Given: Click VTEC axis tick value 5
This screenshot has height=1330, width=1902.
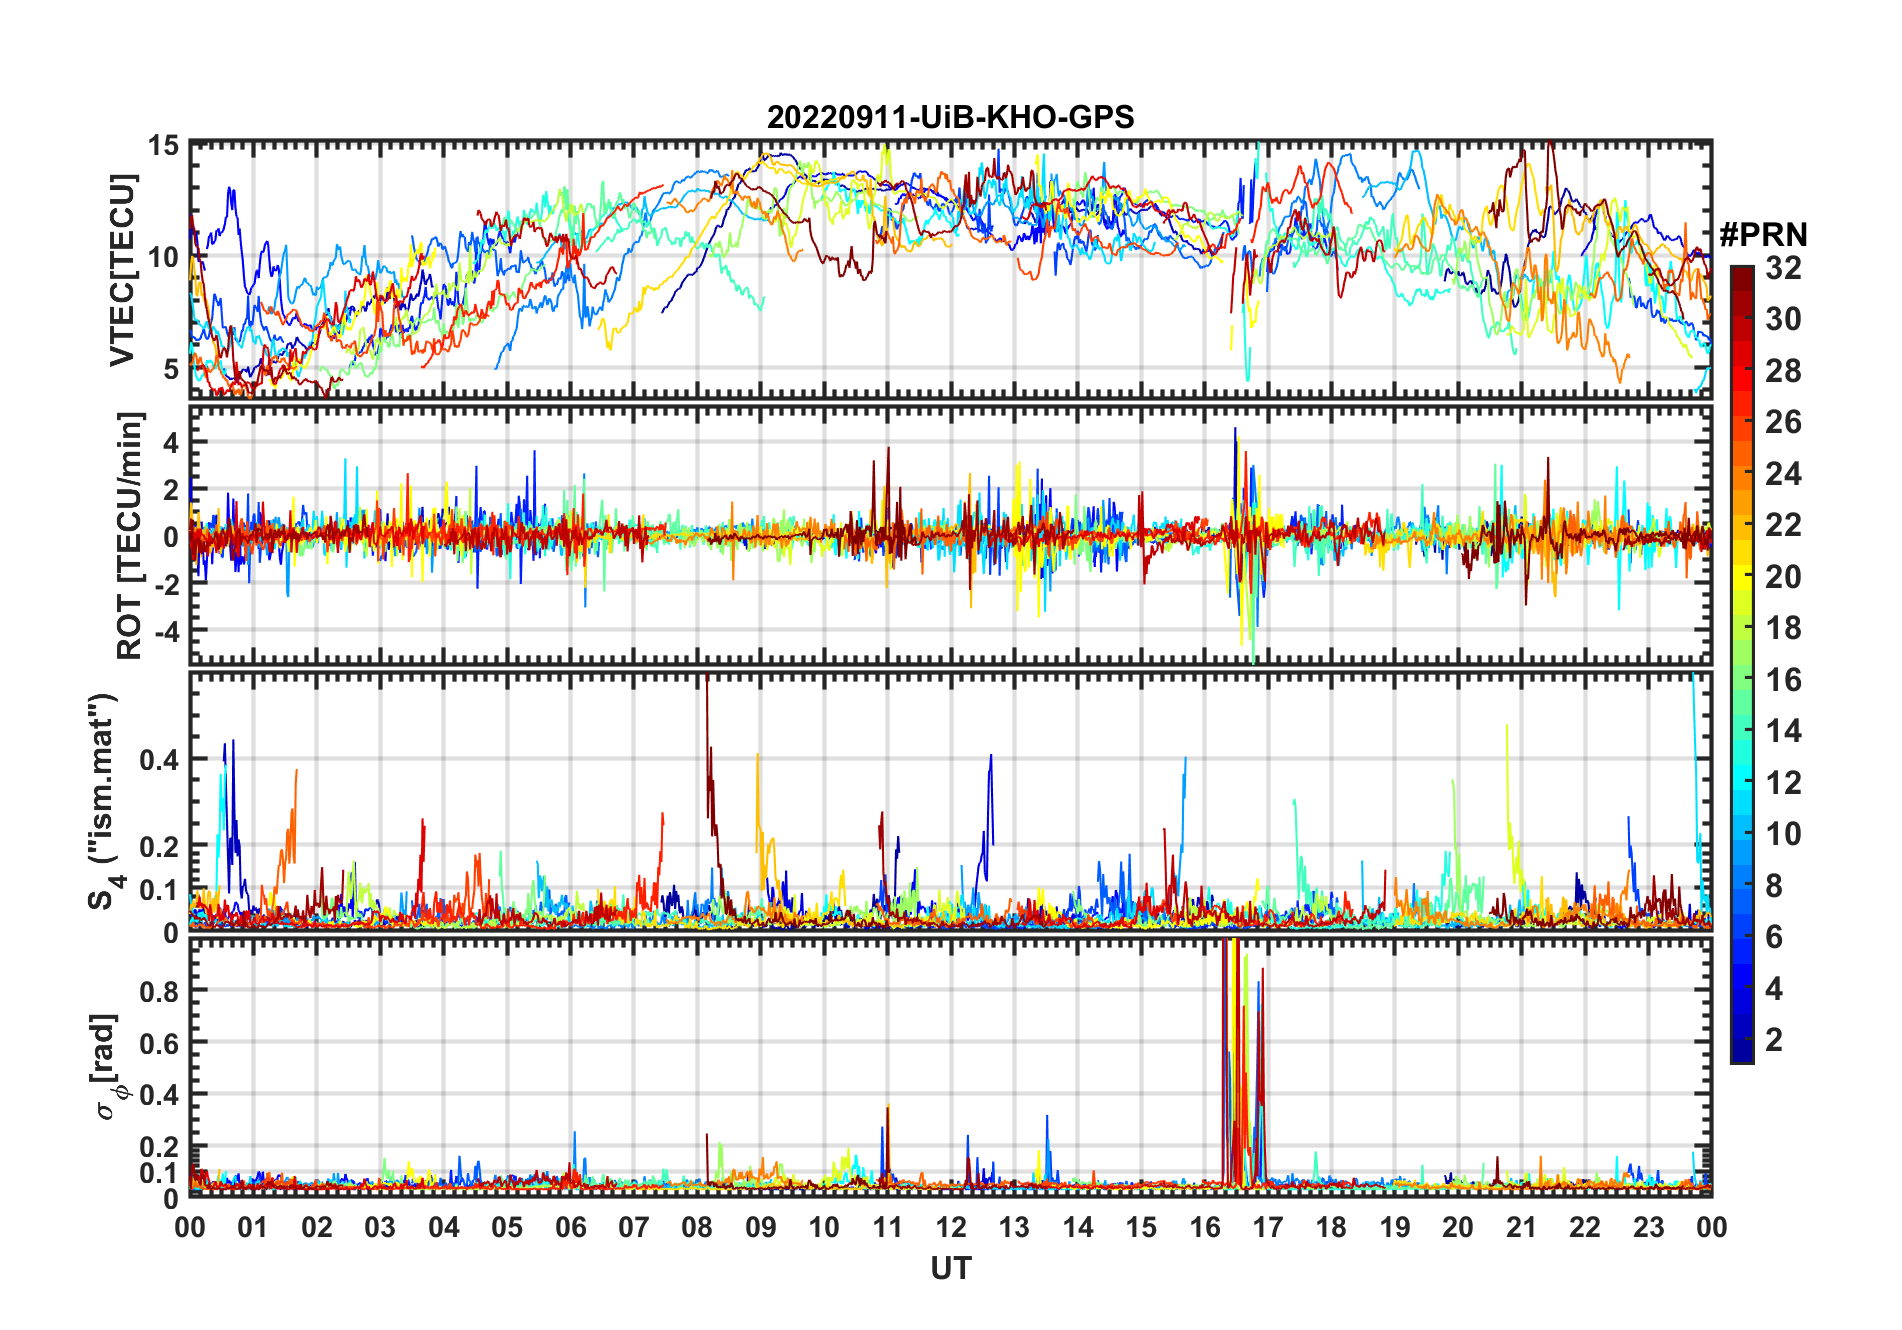Looking at the screenshot, I should coord(172,369).
